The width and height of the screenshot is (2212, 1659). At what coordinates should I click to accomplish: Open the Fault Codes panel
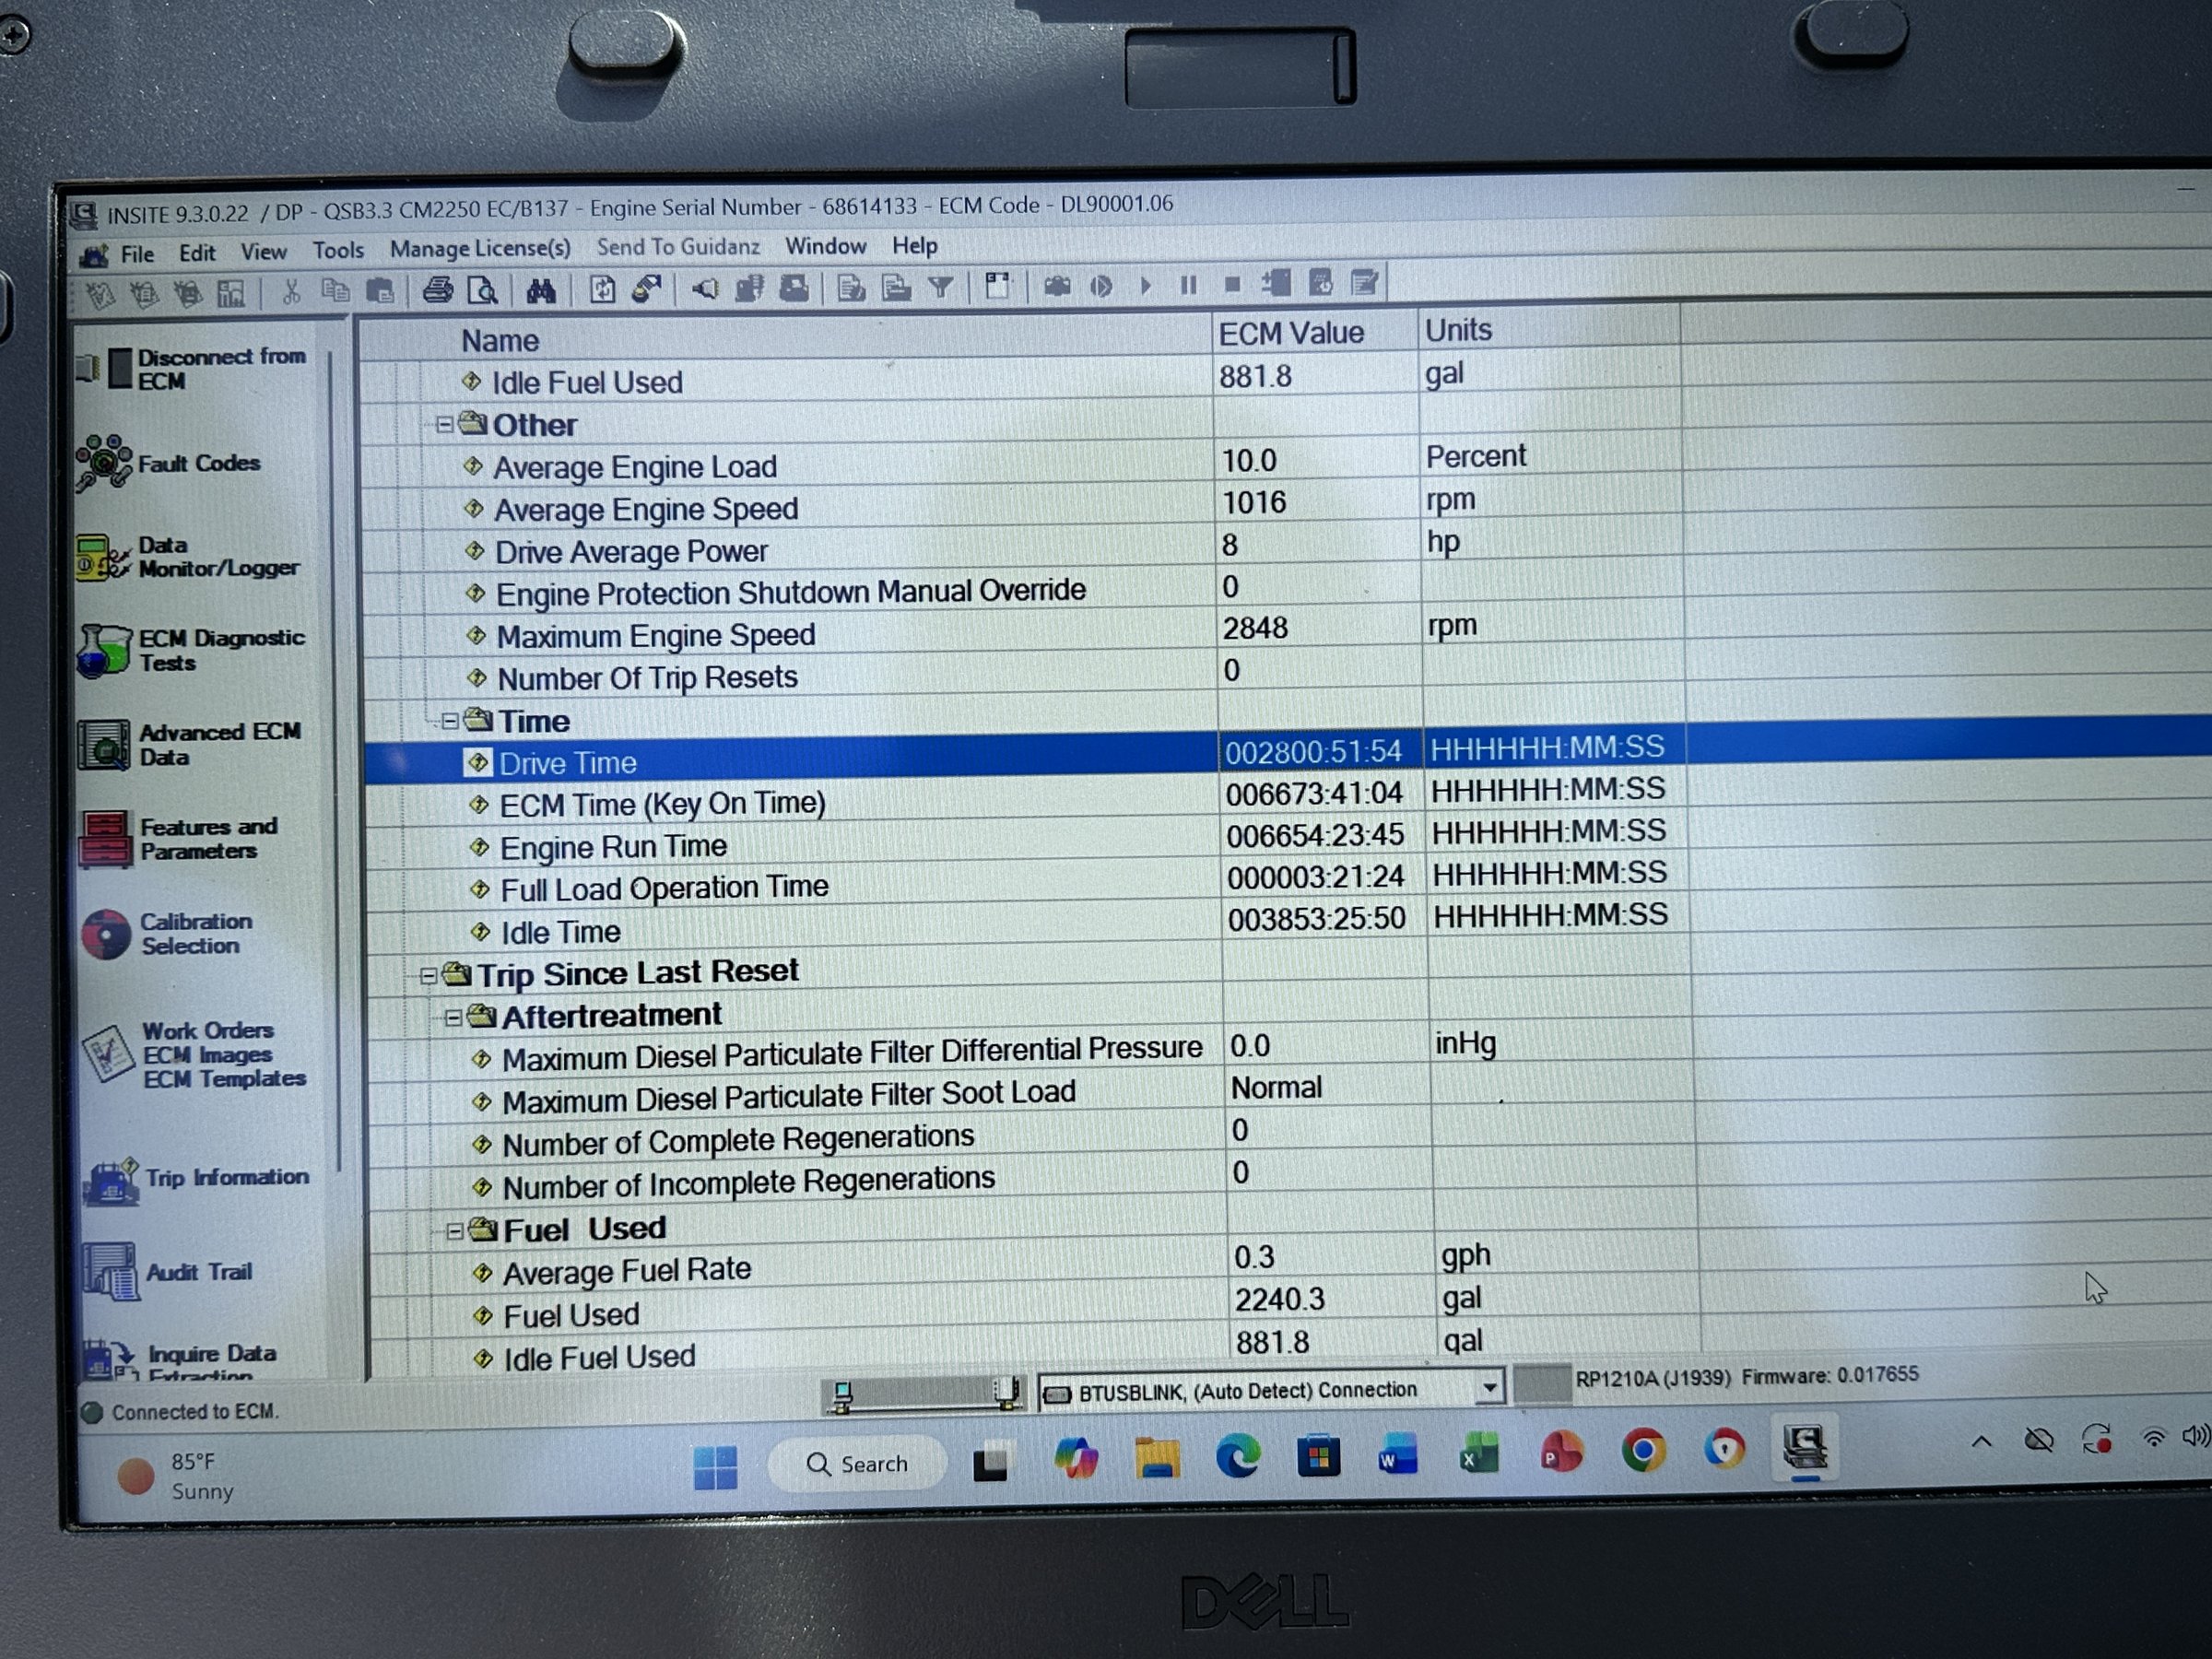[170, 463]
